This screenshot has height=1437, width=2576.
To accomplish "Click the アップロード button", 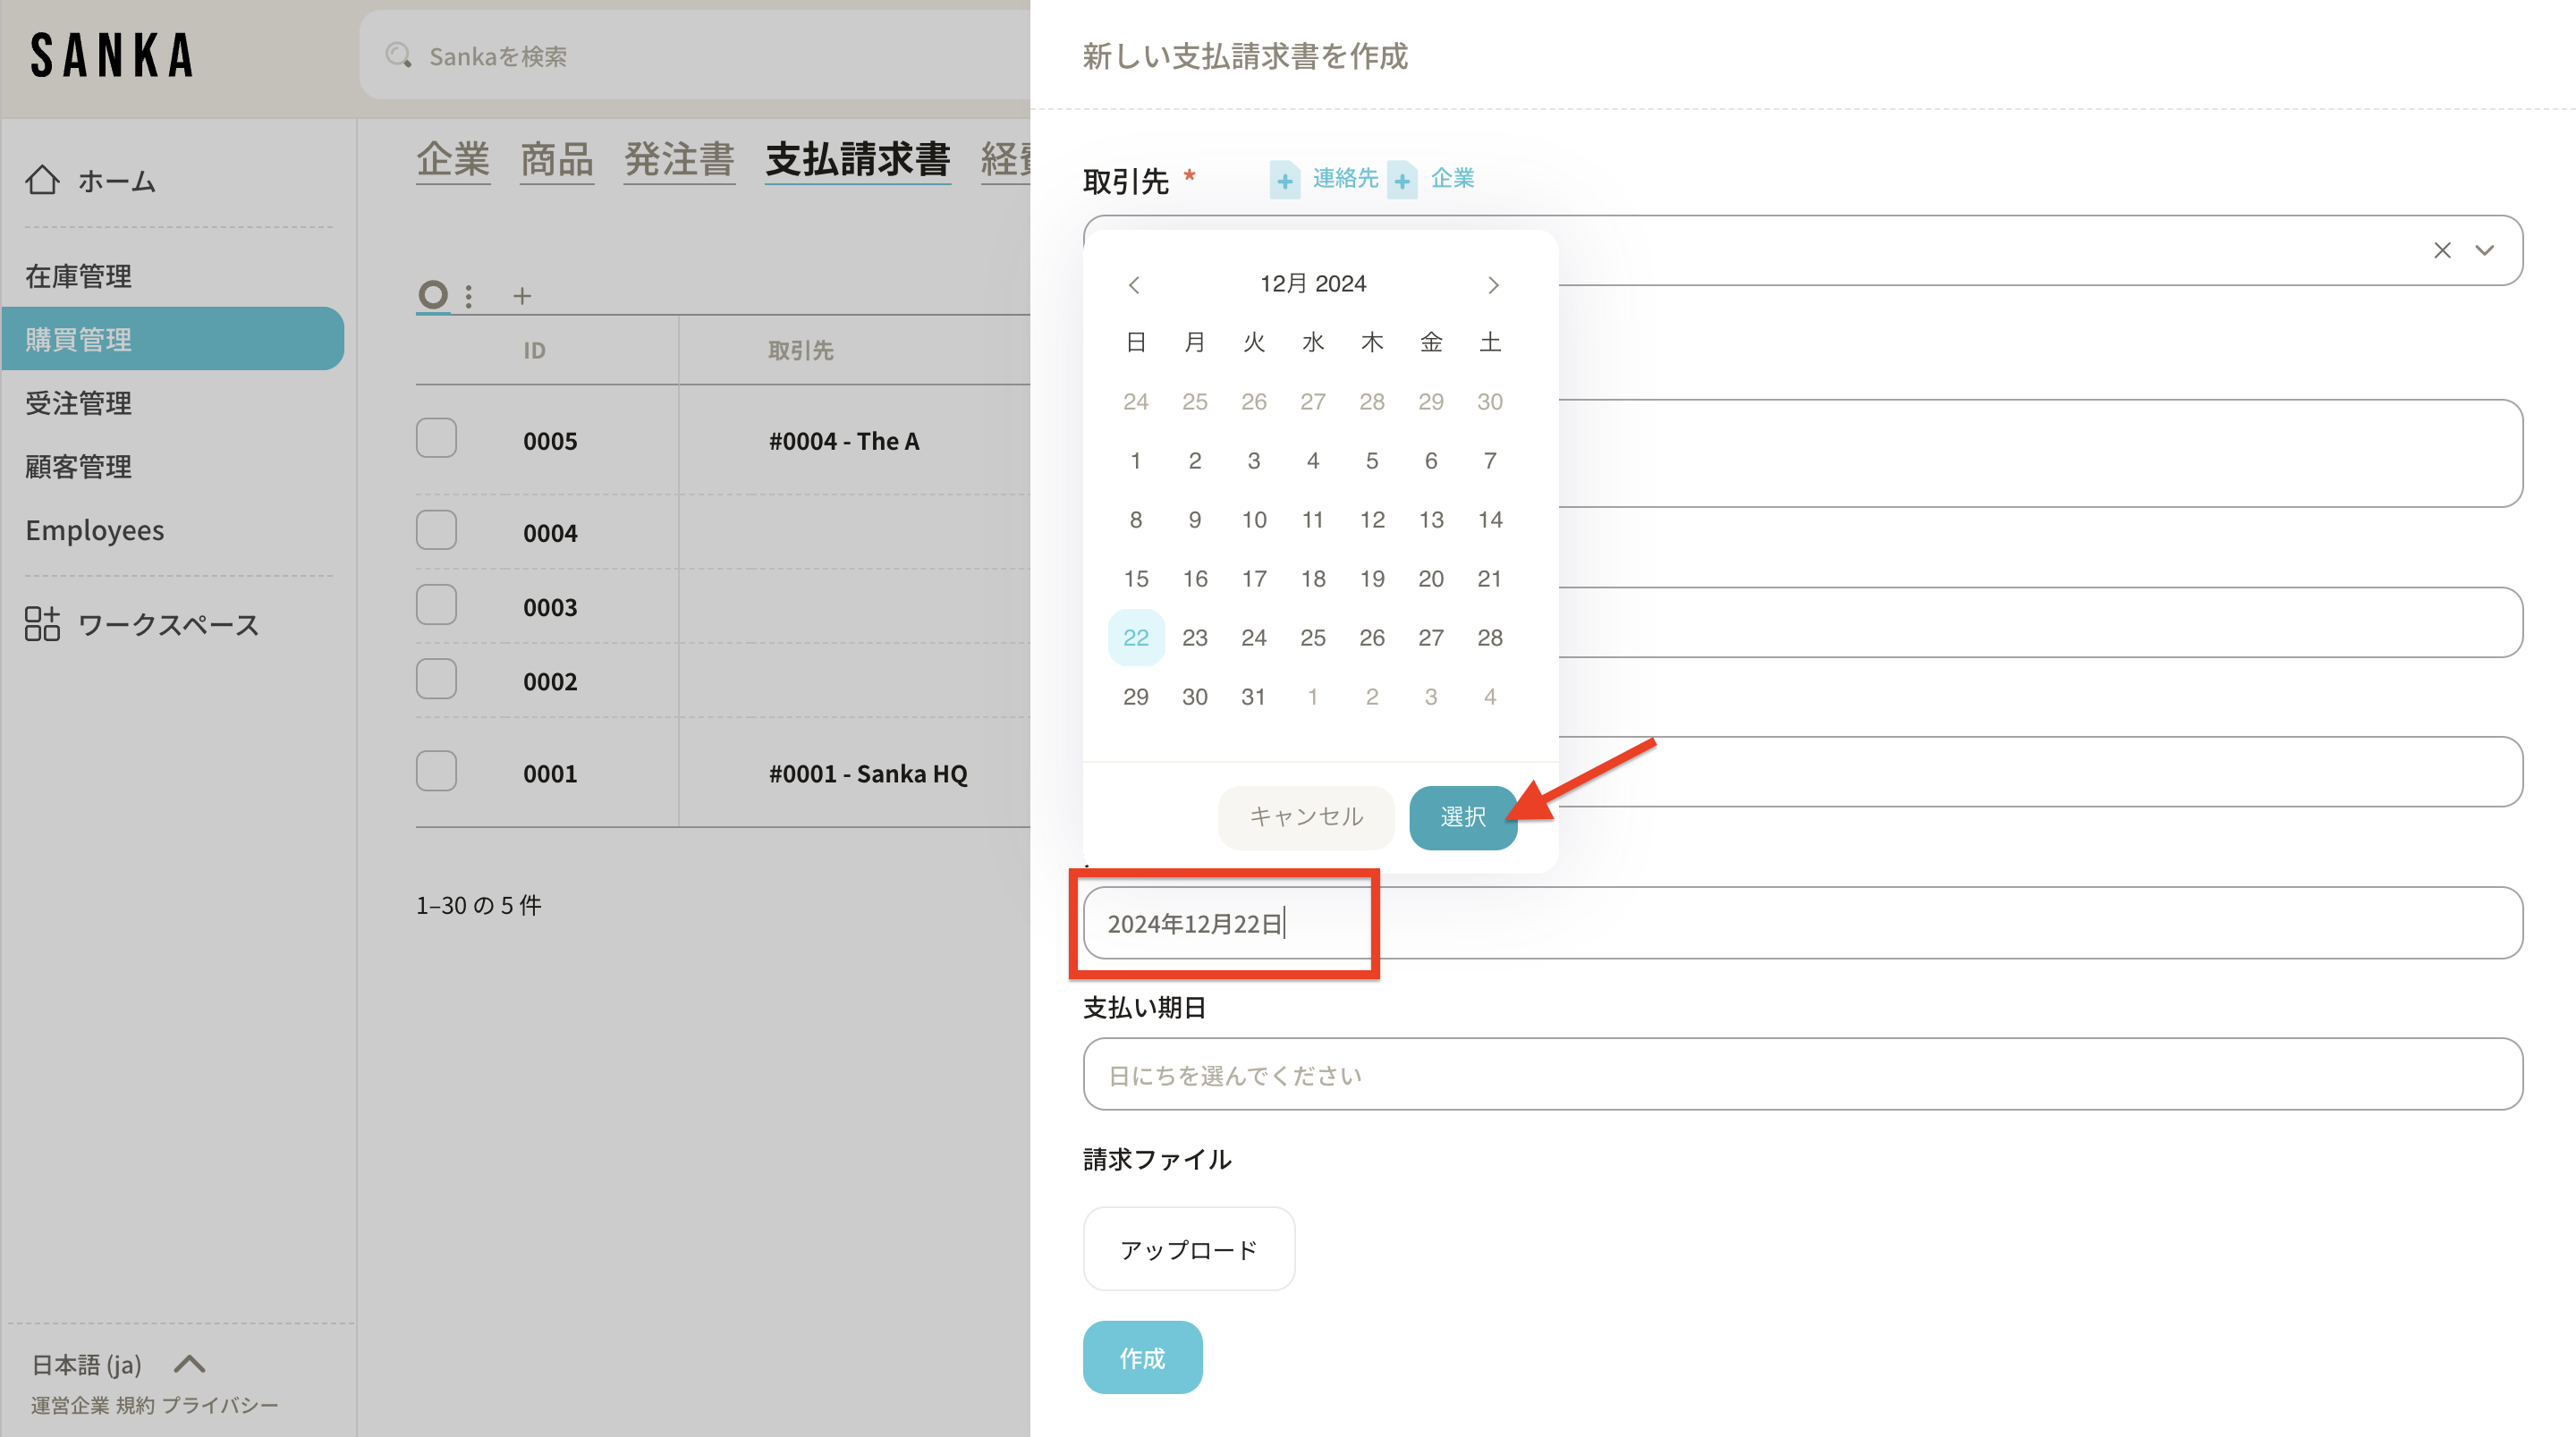I will [1188, 1249].
